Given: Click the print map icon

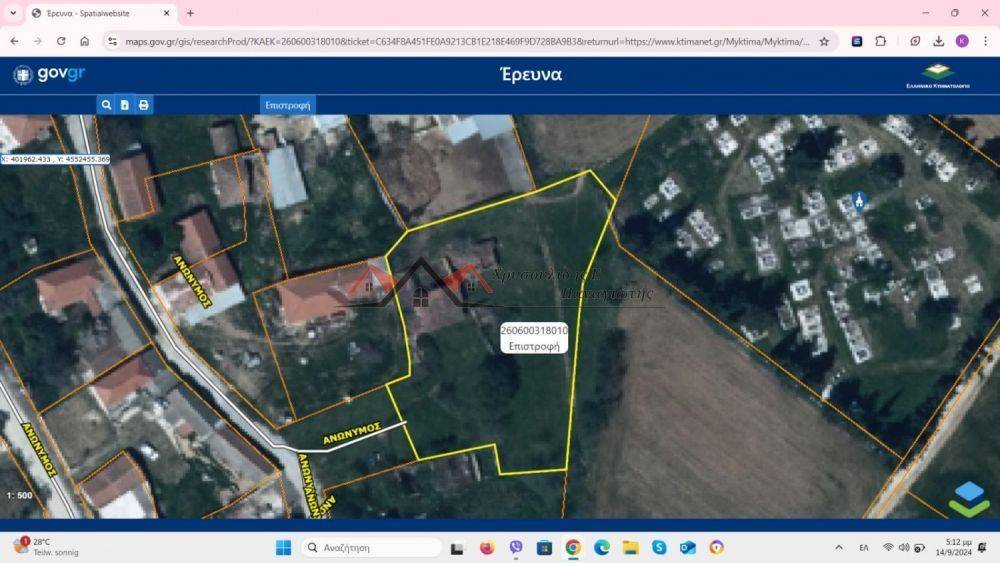Looking at the screenshot, I should (x=144, y=105).
